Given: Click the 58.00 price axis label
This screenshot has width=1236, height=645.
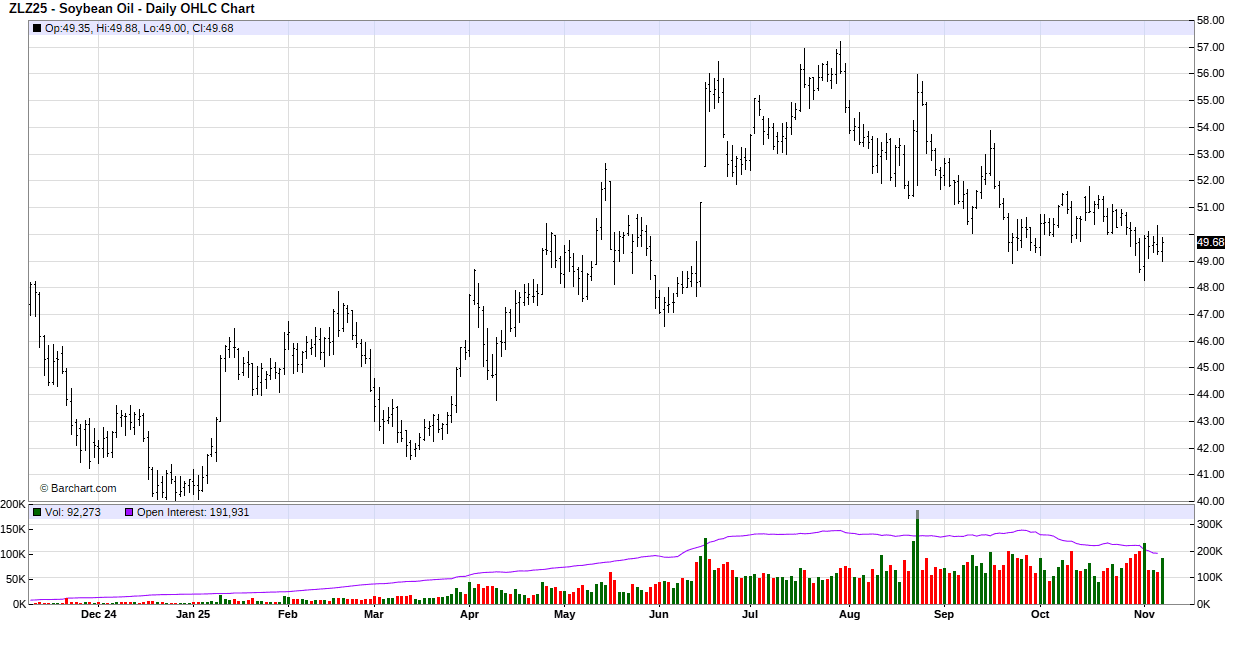Looking at the screenshot, I should click(x=1210, y=20).
